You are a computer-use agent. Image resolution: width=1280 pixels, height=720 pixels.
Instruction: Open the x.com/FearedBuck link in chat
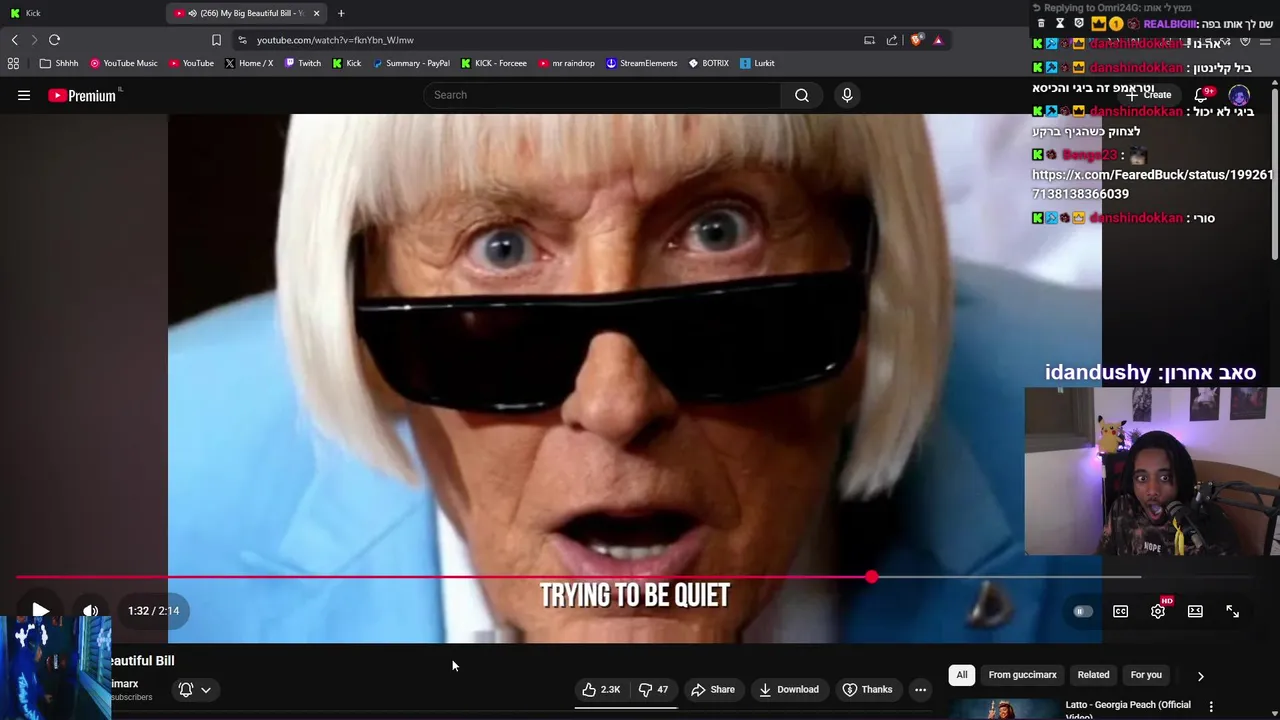1152,184
